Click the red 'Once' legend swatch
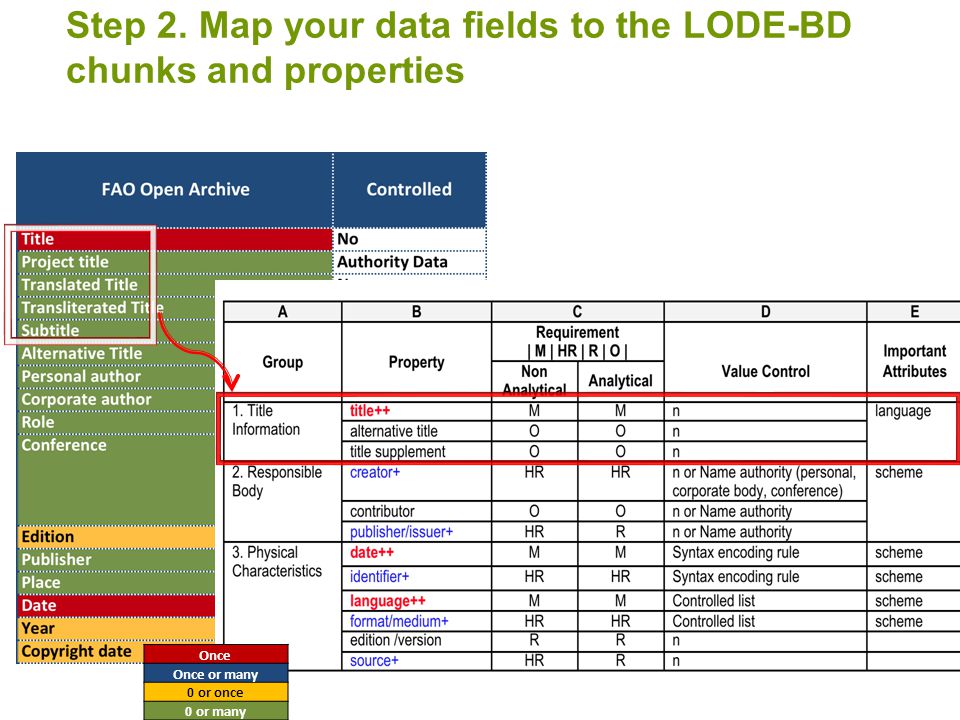The width and height of the screenshot is (960, 720). click(216, 654)
